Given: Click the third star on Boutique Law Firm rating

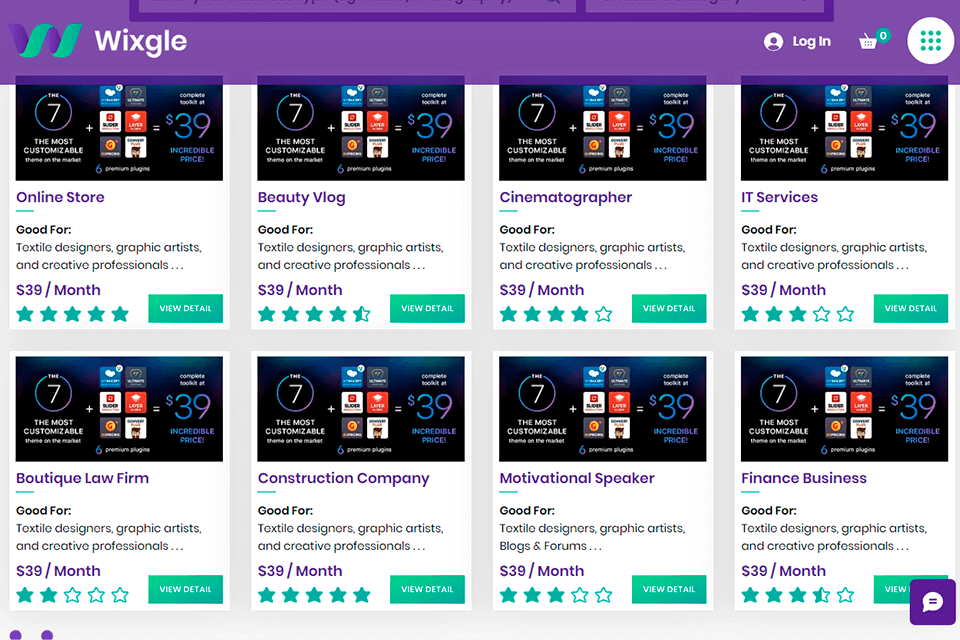Looking at the screenshot, I should 72,595.
